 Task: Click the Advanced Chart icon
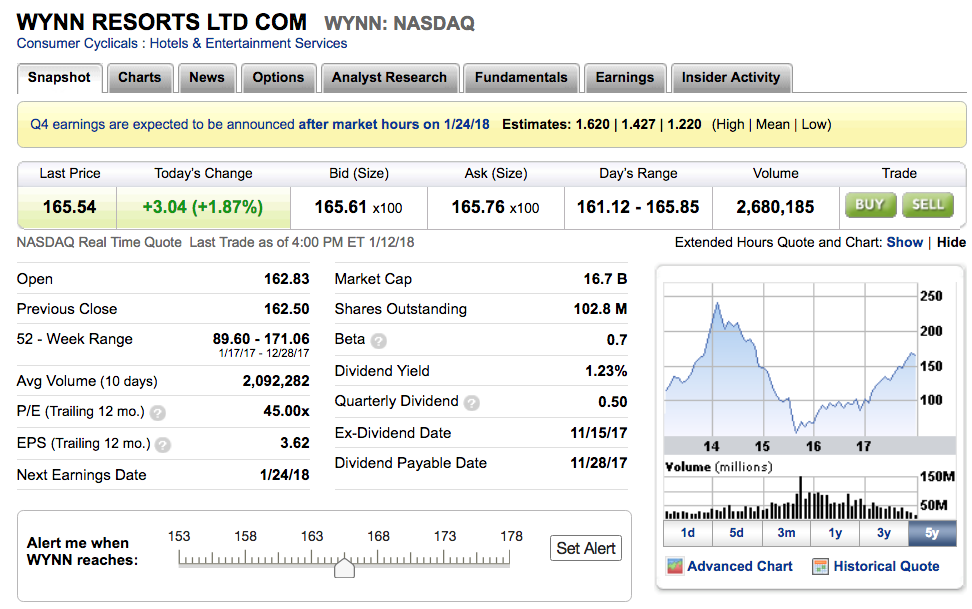(675, 567)
